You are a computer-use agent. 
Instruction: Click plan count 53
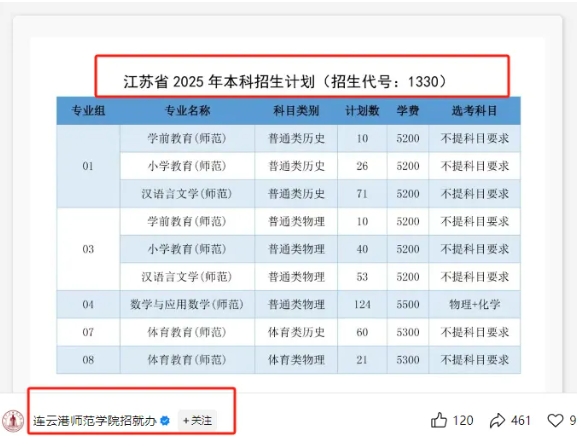[362, 277]
